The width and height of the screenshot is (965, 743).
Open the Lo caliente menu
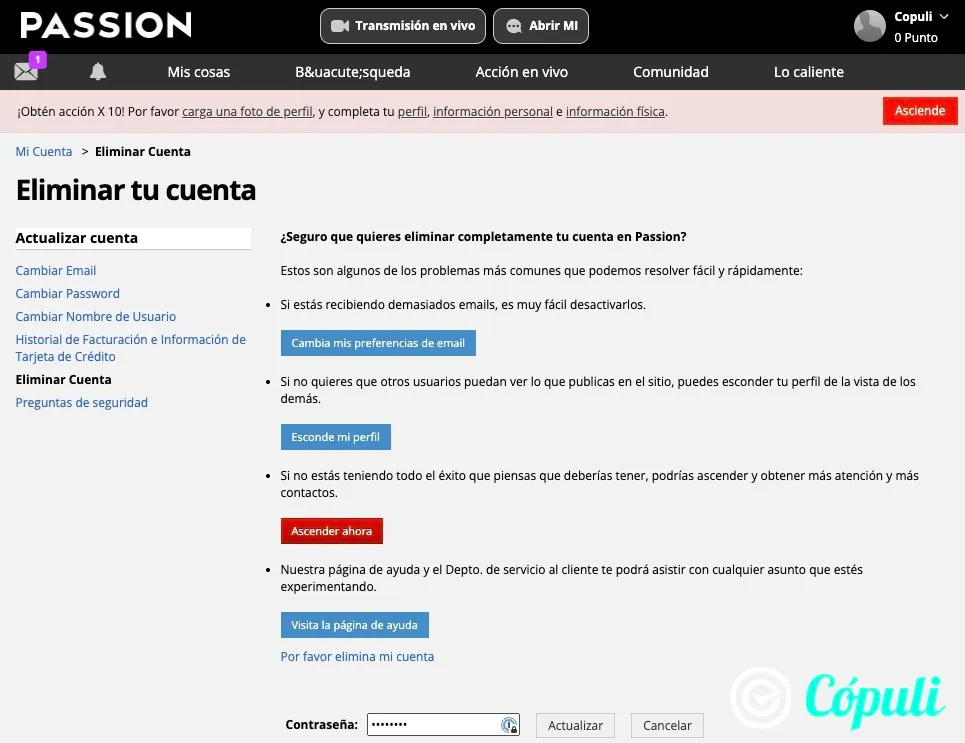pyautogui.click(x=809, y=72)
